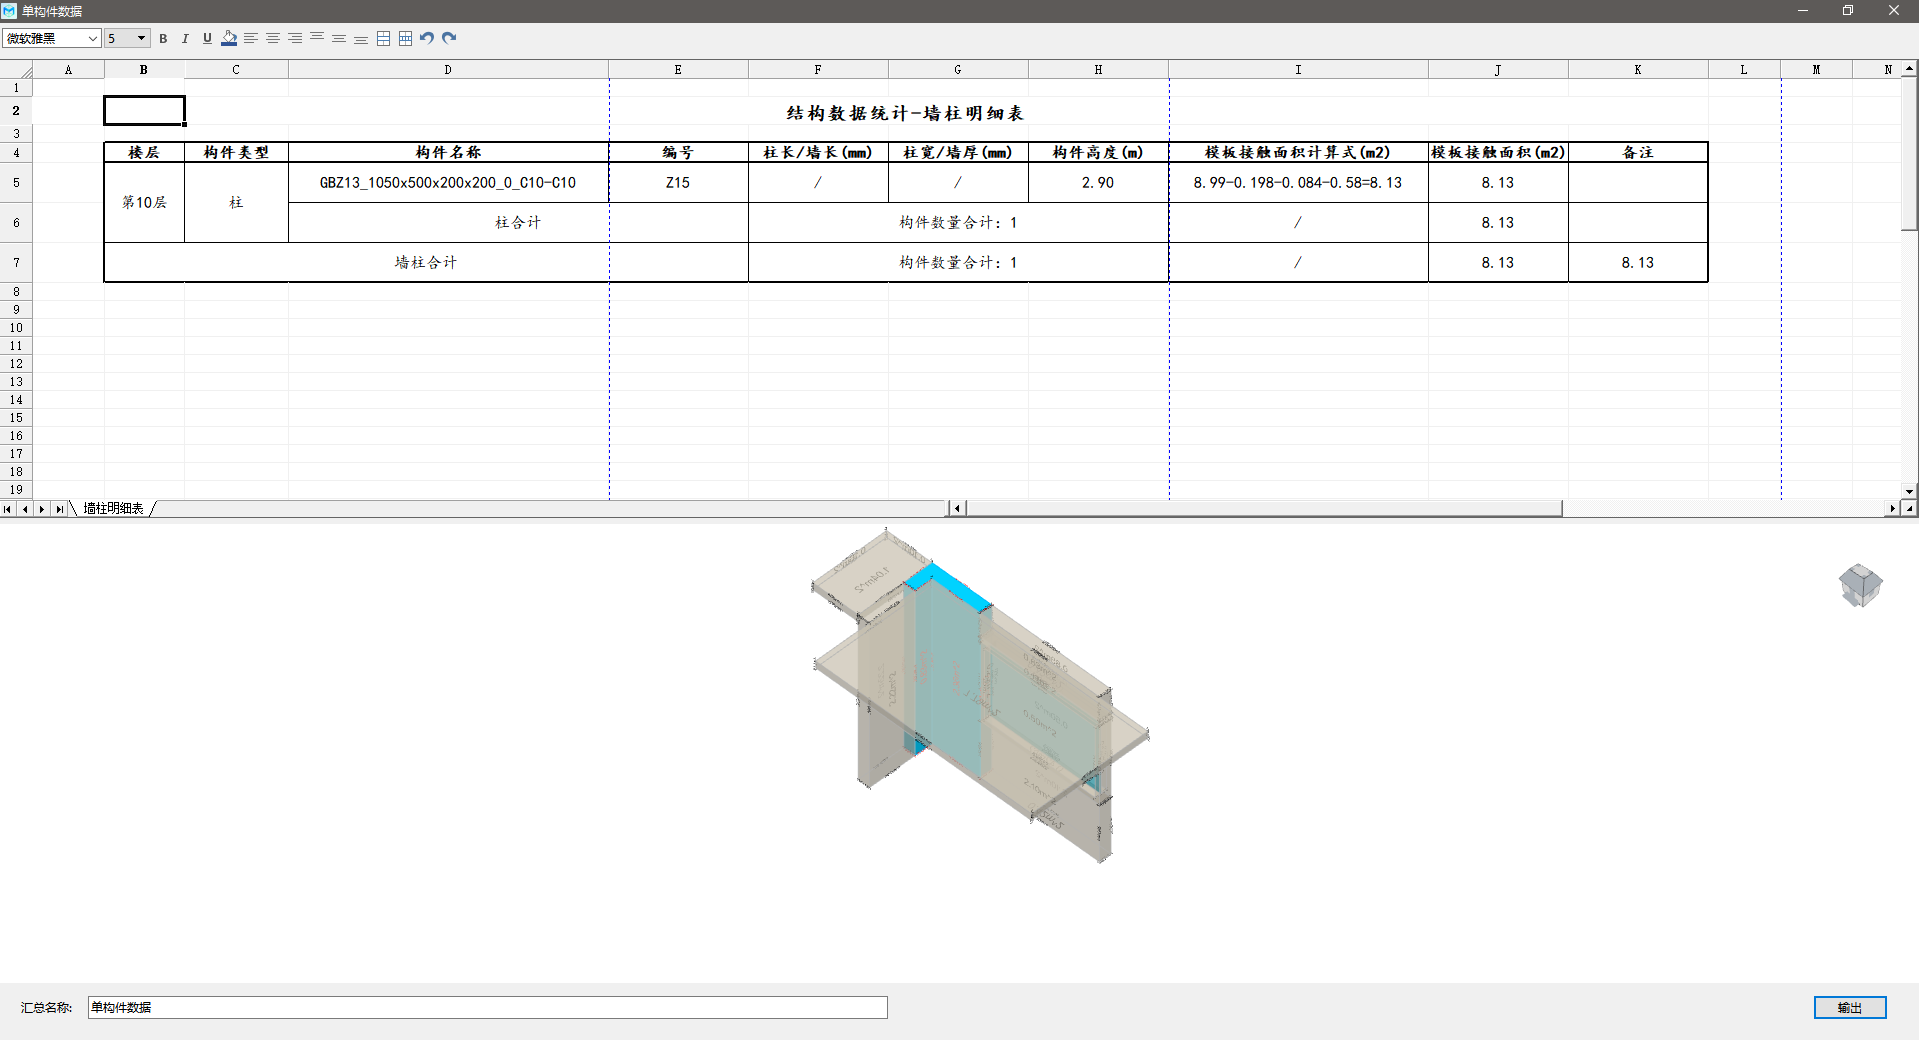The height and width of the screenshot is (1040, 1919).
Task: Toggle underline formatting
Action: click(207, 38)
